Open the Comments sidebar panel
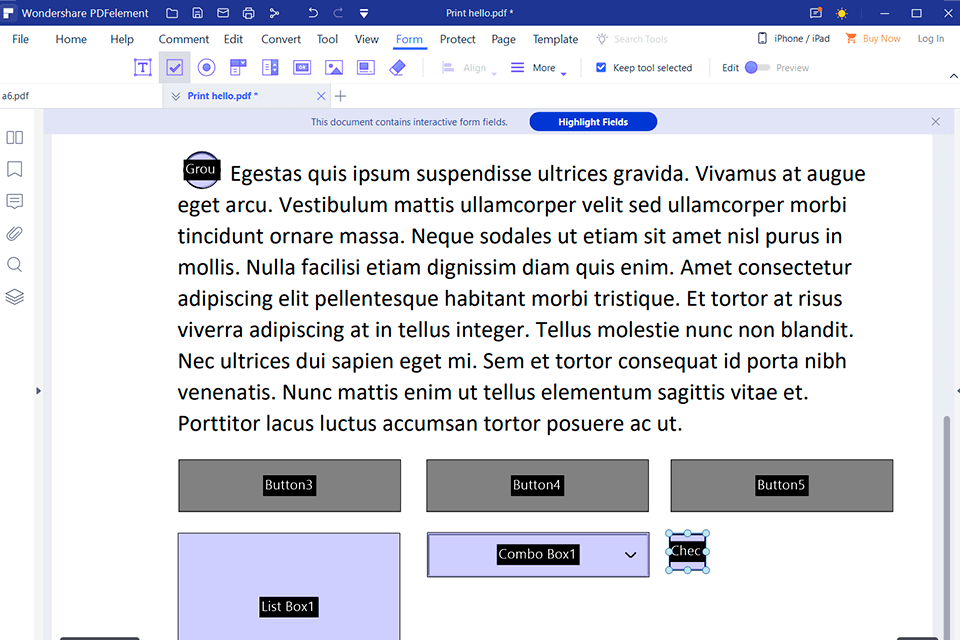 15,201
